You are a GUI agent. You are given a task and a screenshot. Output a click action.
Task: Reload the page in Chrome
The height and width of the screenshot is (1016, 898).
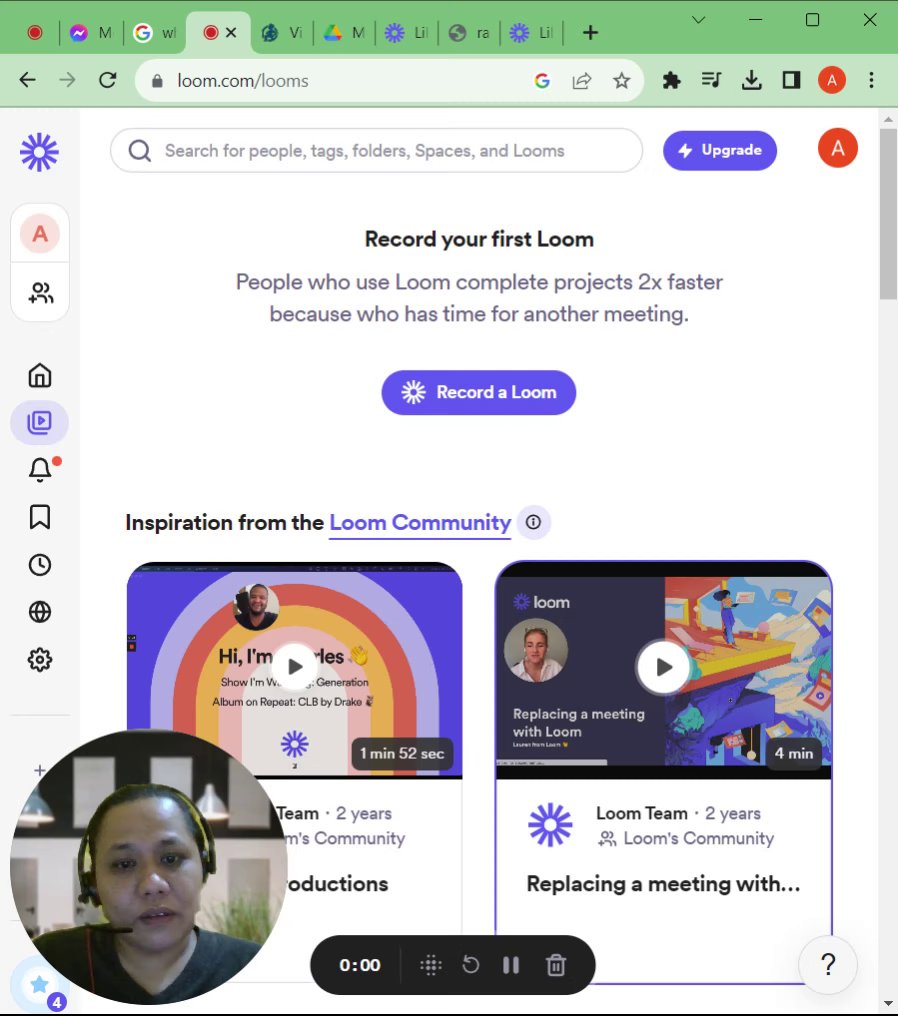(x=108, y=80)
